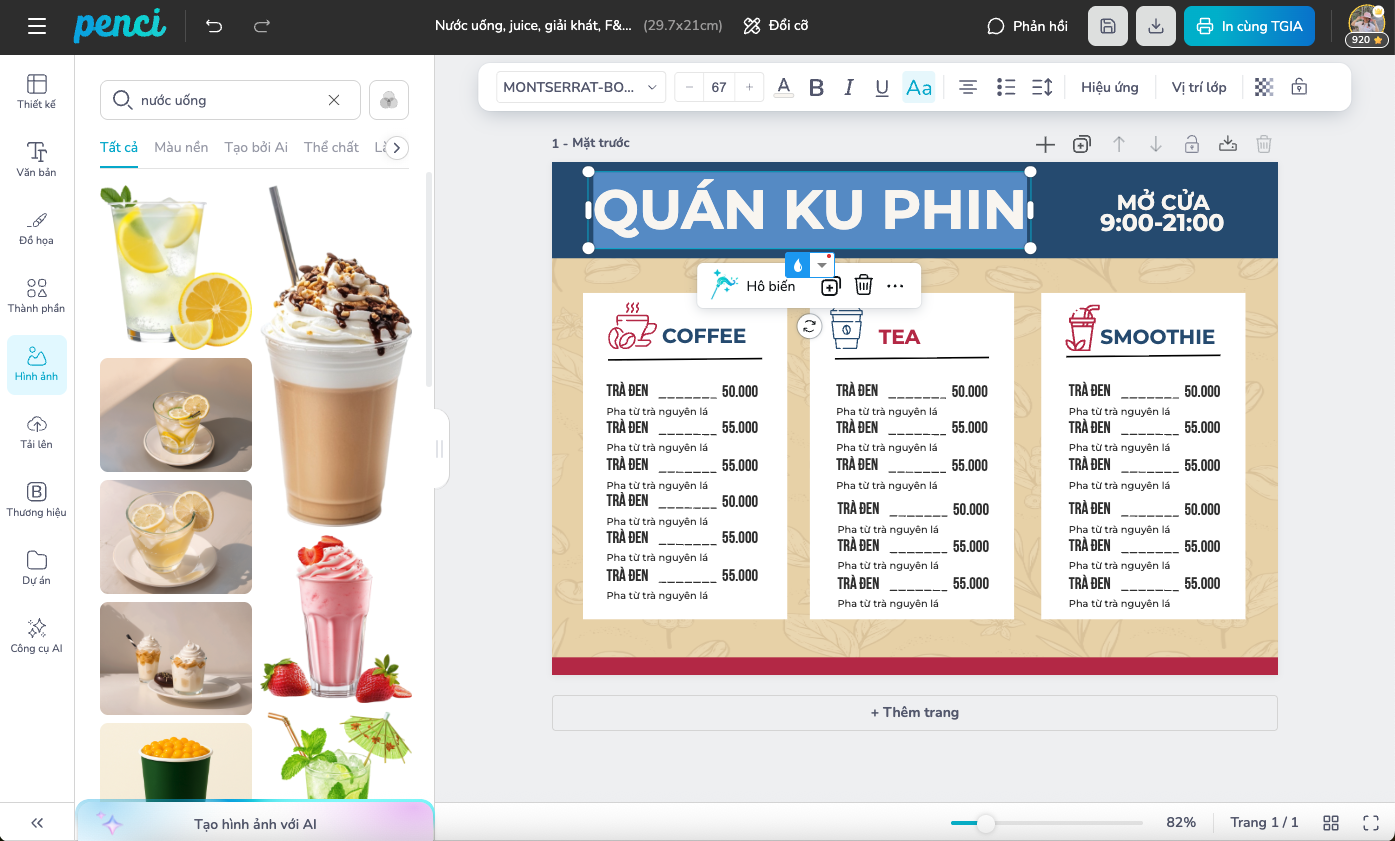Click the Thêm trang button
The height and width of the screenshot is (841, 1395).
(914, 712)
